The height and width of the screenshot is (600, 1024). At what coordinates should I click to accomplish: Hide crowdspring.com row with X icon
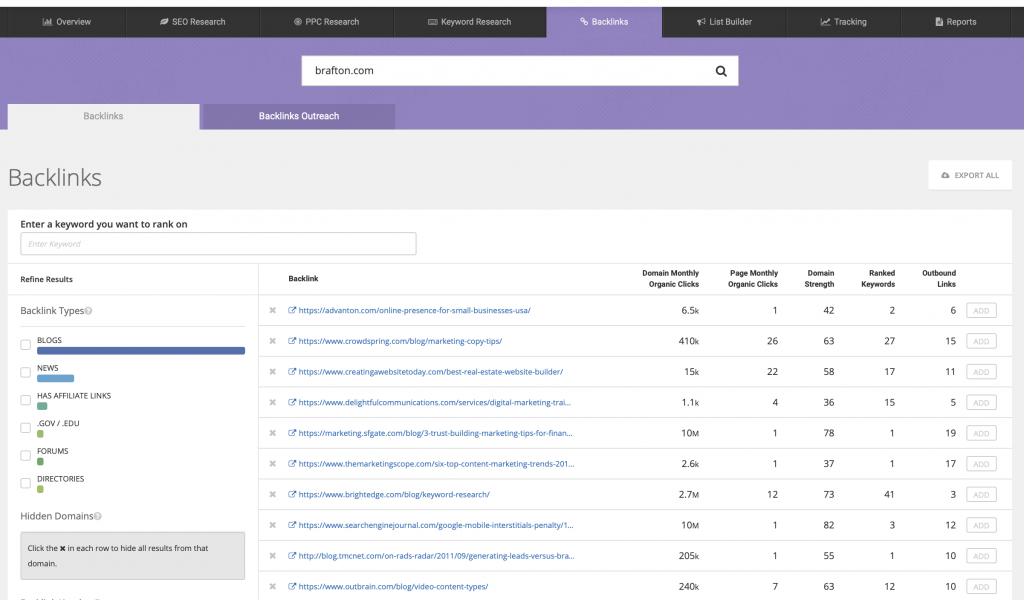pyautogui.click(x=272, y=341)
